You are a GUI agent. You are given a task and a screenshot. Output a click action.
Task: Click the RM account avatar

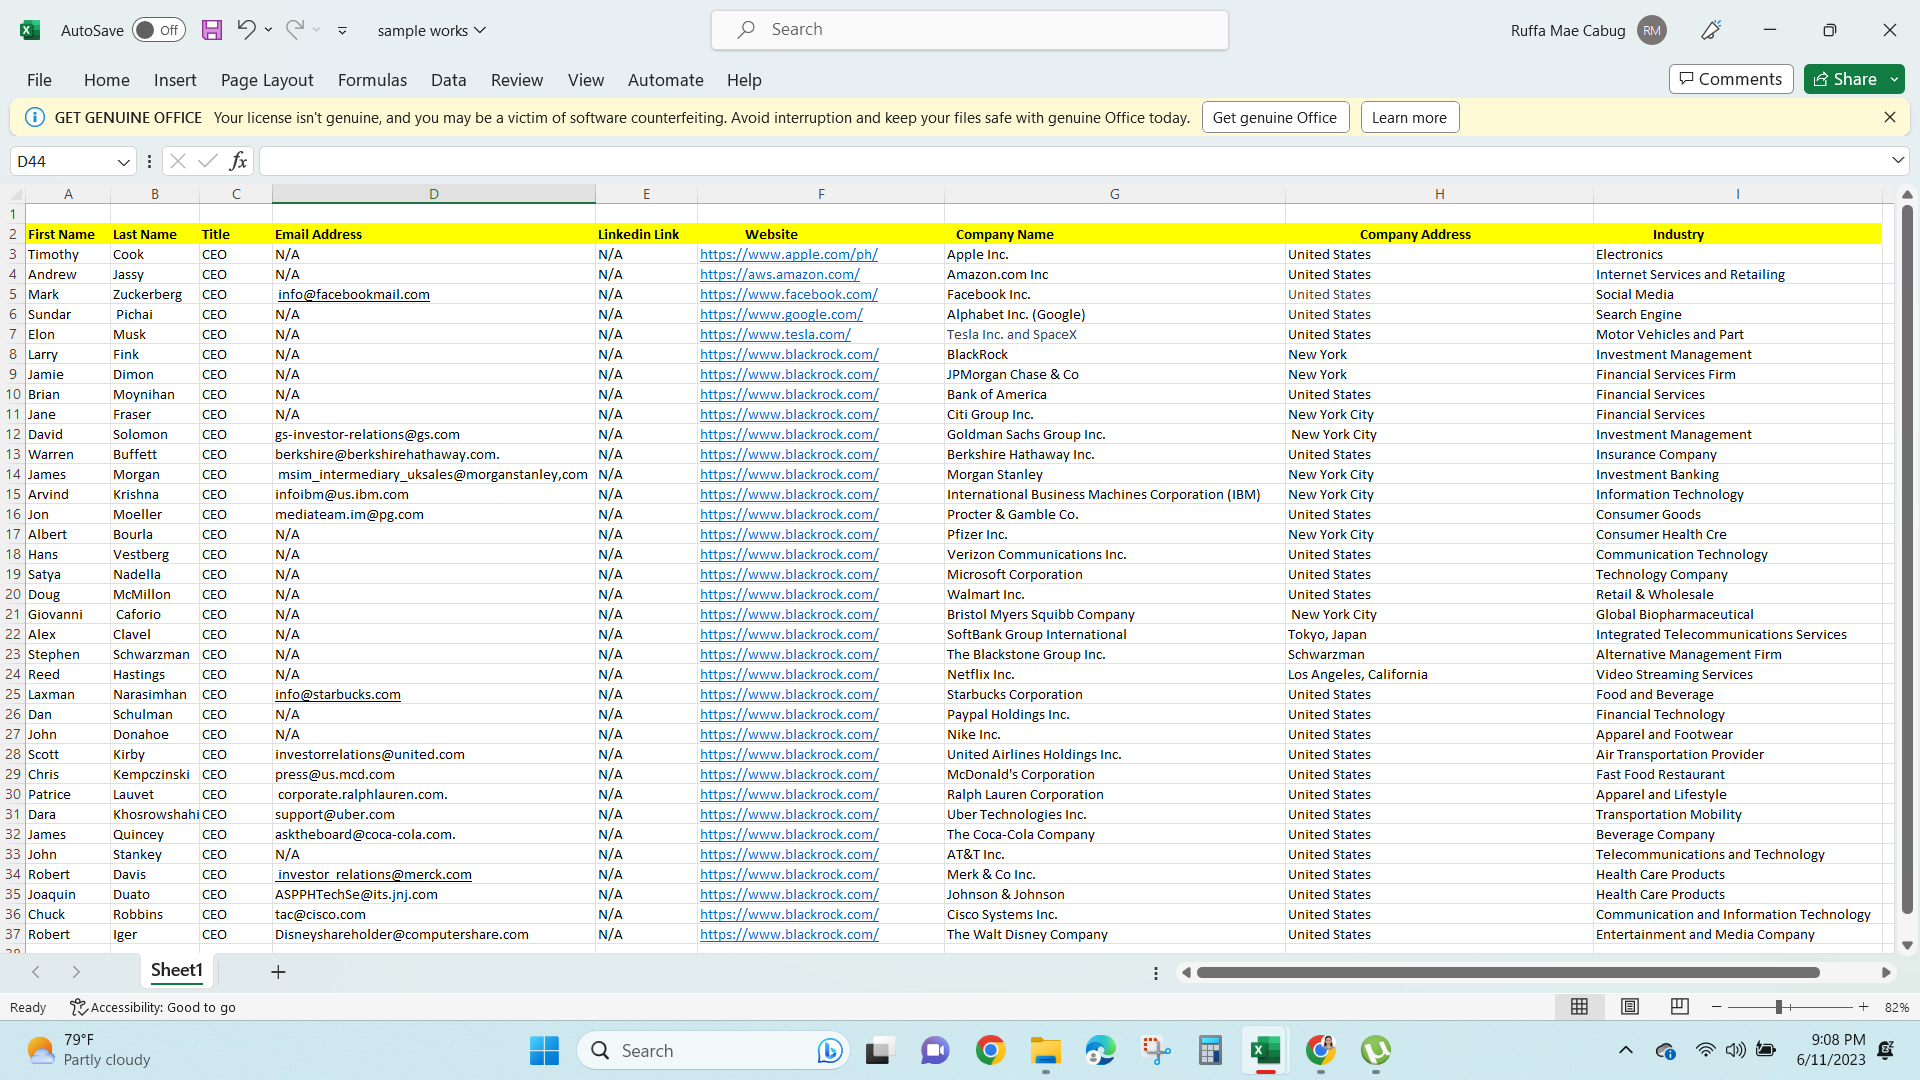[x=1652, y=30]
